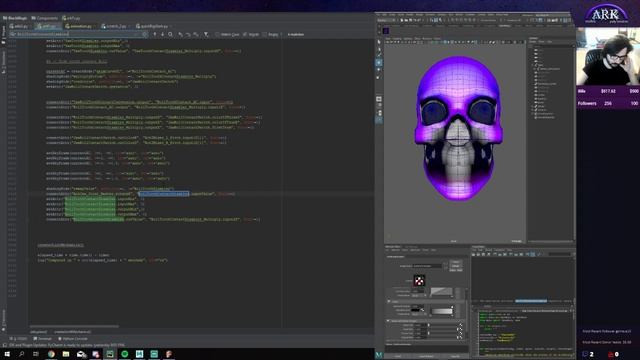Open the Windows Start menu

7,354
